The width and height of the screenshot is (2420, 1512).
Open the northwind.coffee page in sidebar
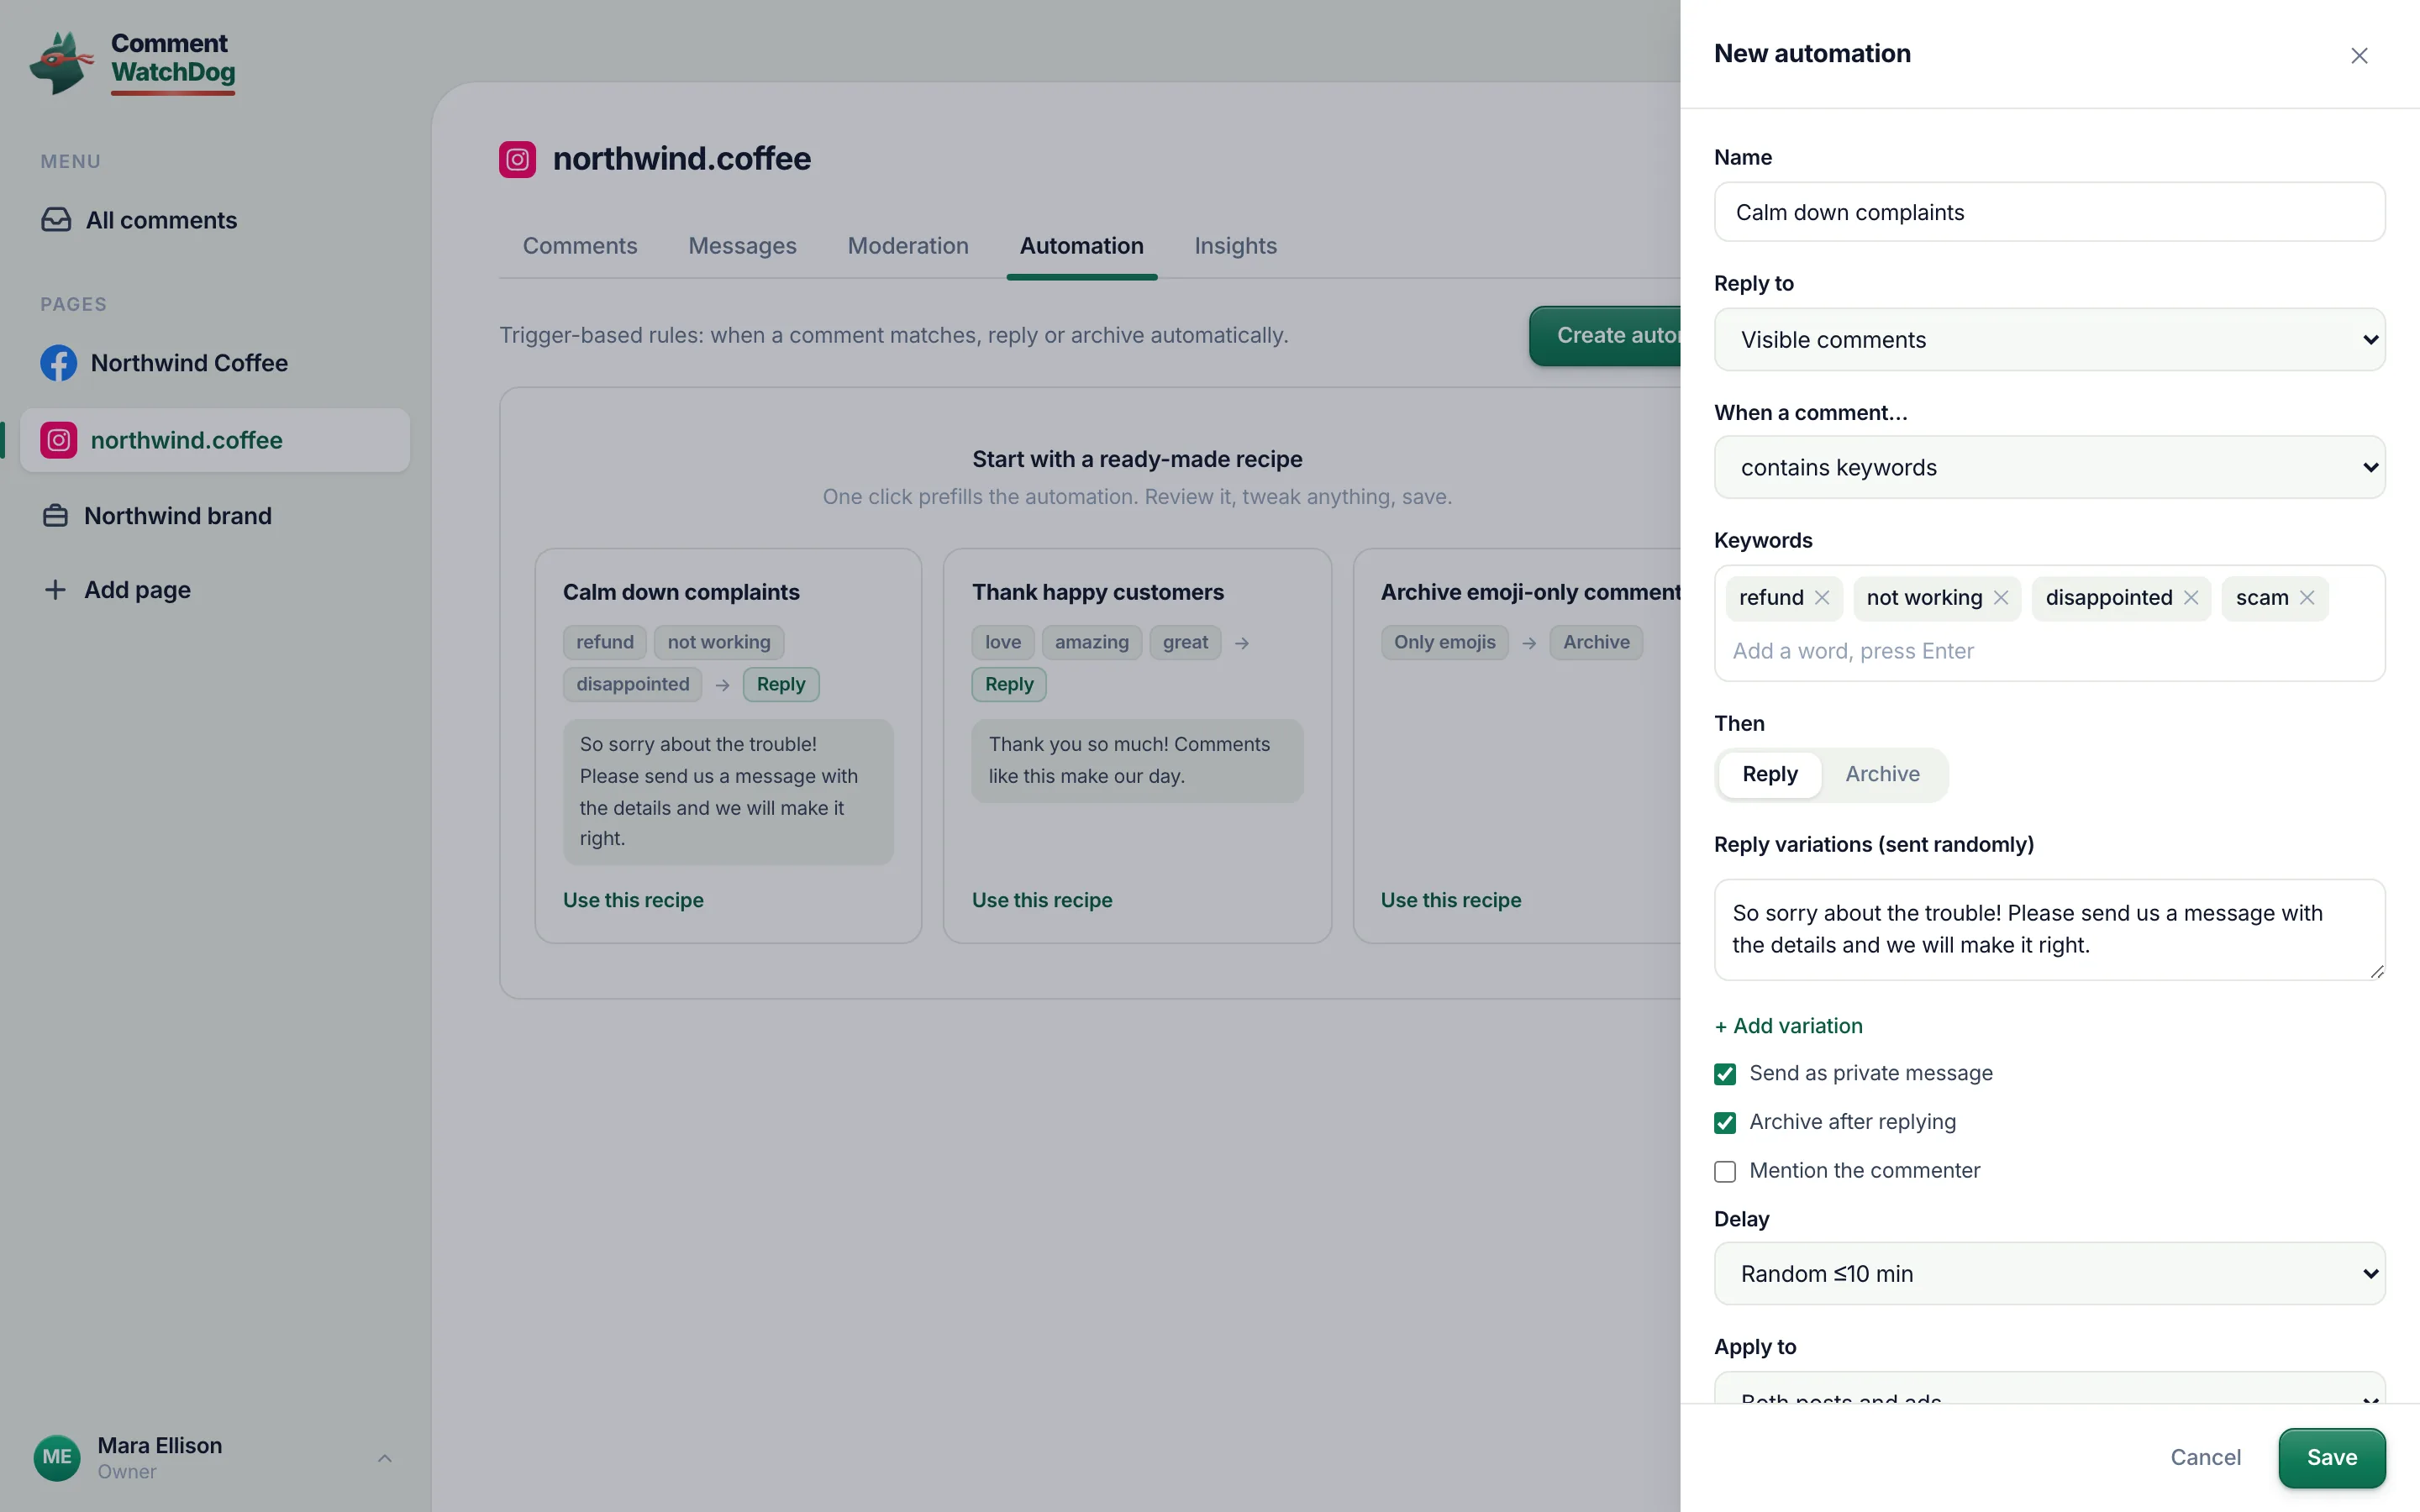[214, 440]
